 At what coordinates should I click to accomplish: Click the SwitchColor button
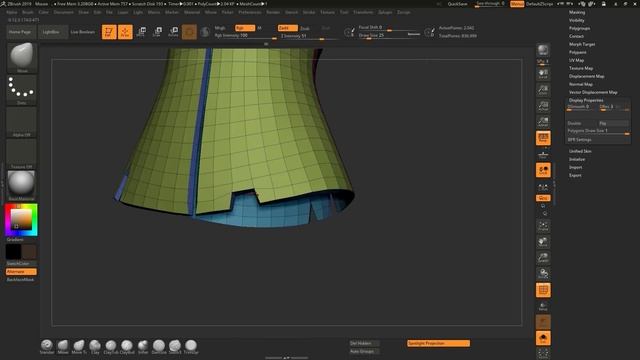coord(21,264)
